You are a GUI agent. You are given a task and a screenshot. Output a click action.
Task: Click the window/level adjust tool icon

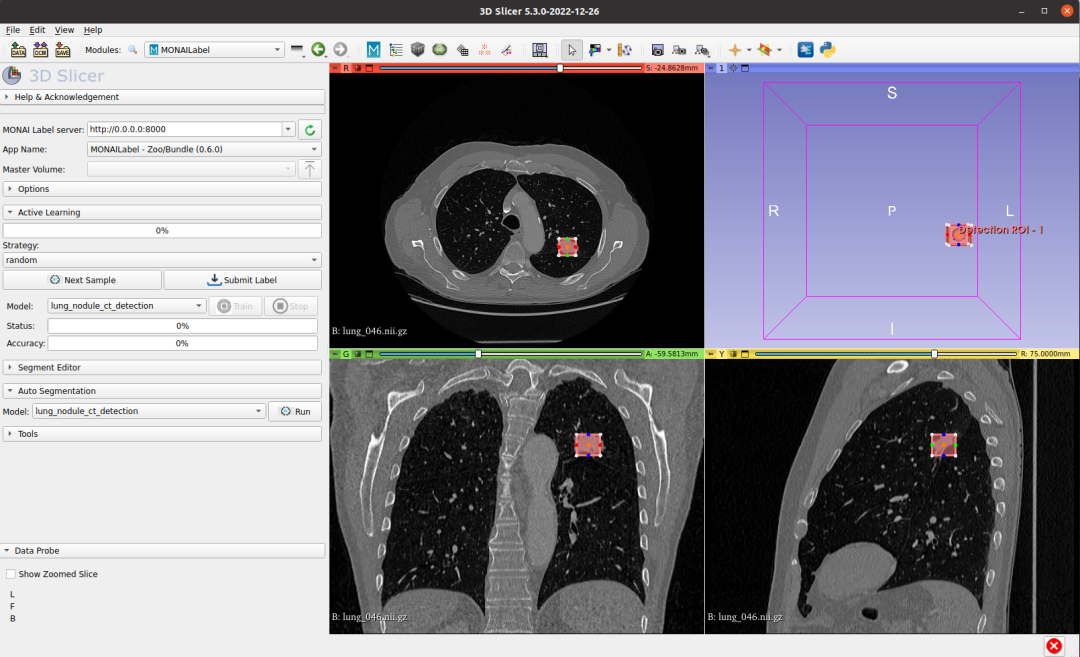point(594,50)
